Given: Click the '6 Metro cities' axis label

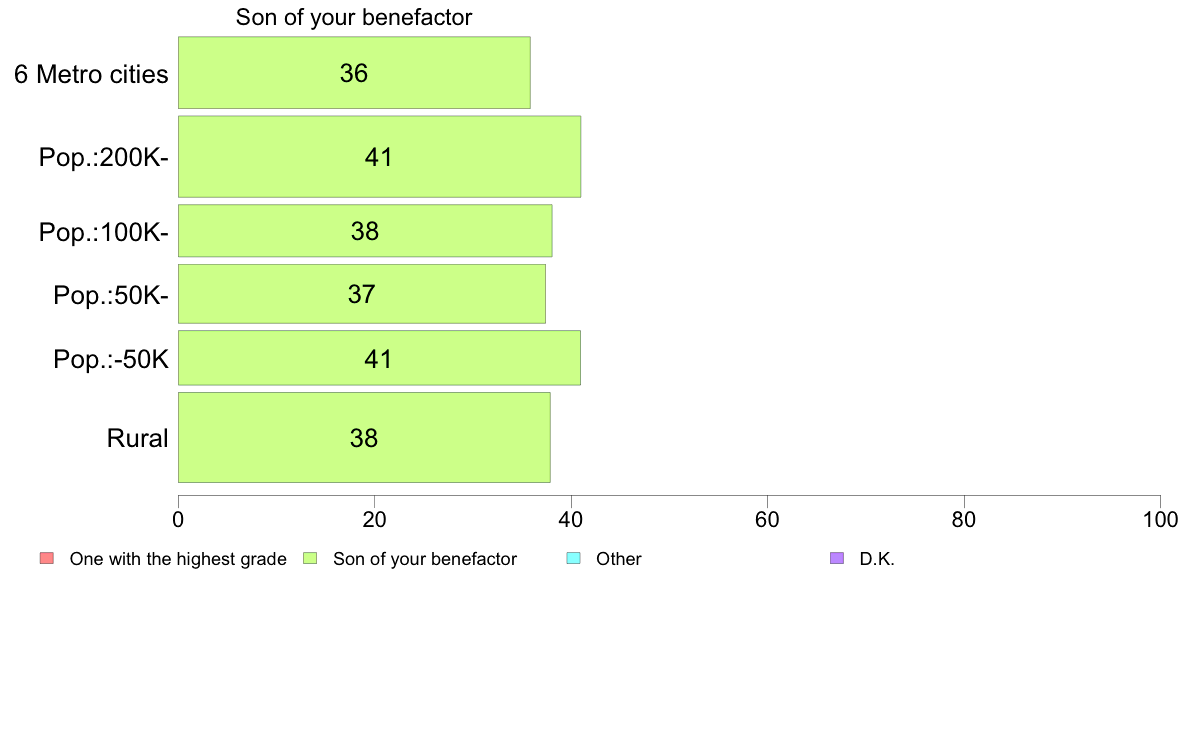Looking at the screenshot, I should [91, 74].
